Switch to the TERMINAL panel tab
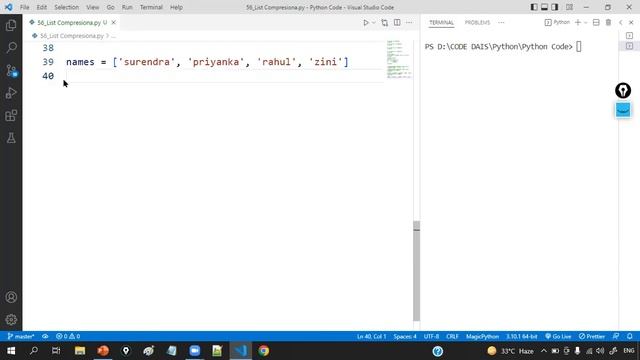This screenshot has height=360, width=640. [x=441, y=23]
